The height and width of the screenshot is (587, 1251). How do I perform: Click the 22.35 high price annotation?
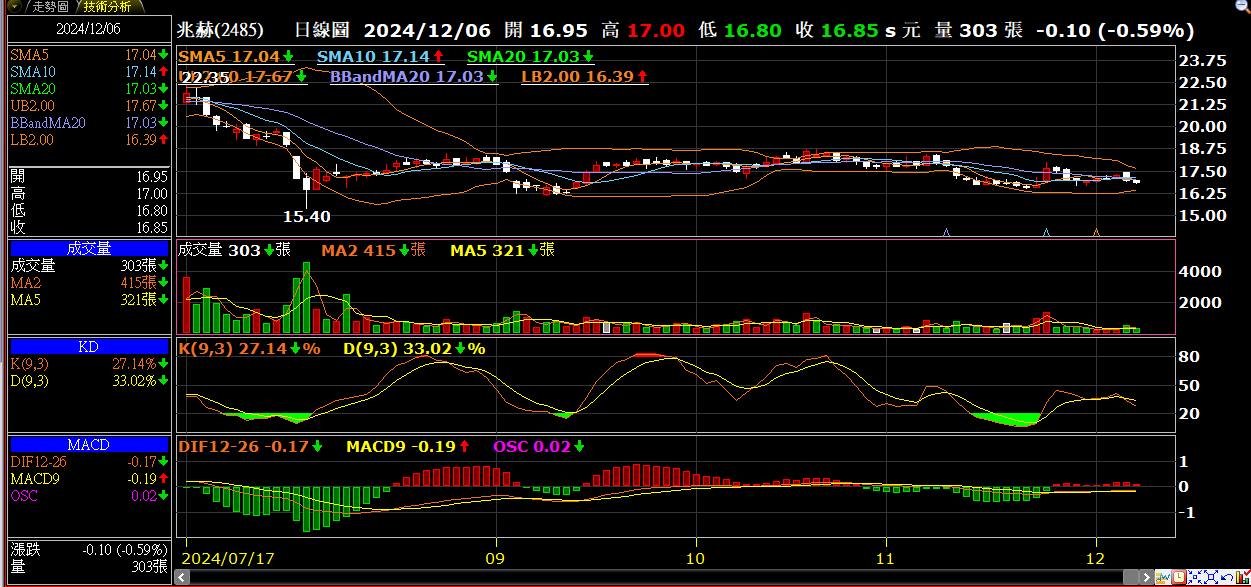coord(206,77)
